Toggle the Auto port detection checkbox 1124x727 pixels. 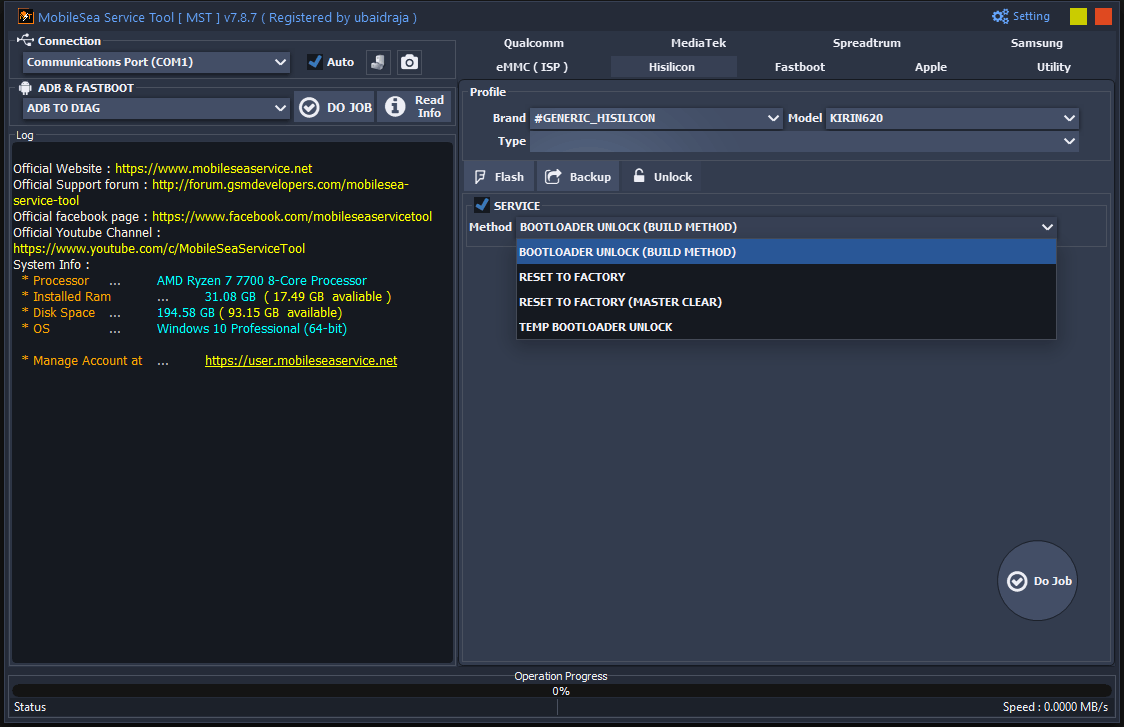coord(317,61)
